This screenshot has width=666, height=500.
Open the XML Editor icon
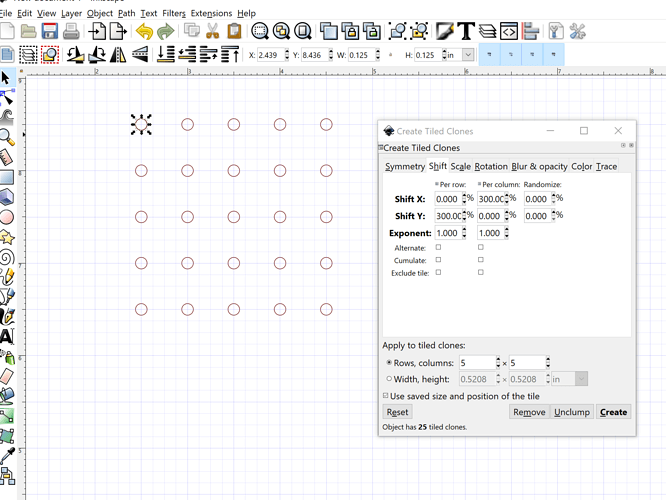click(508, 31)
